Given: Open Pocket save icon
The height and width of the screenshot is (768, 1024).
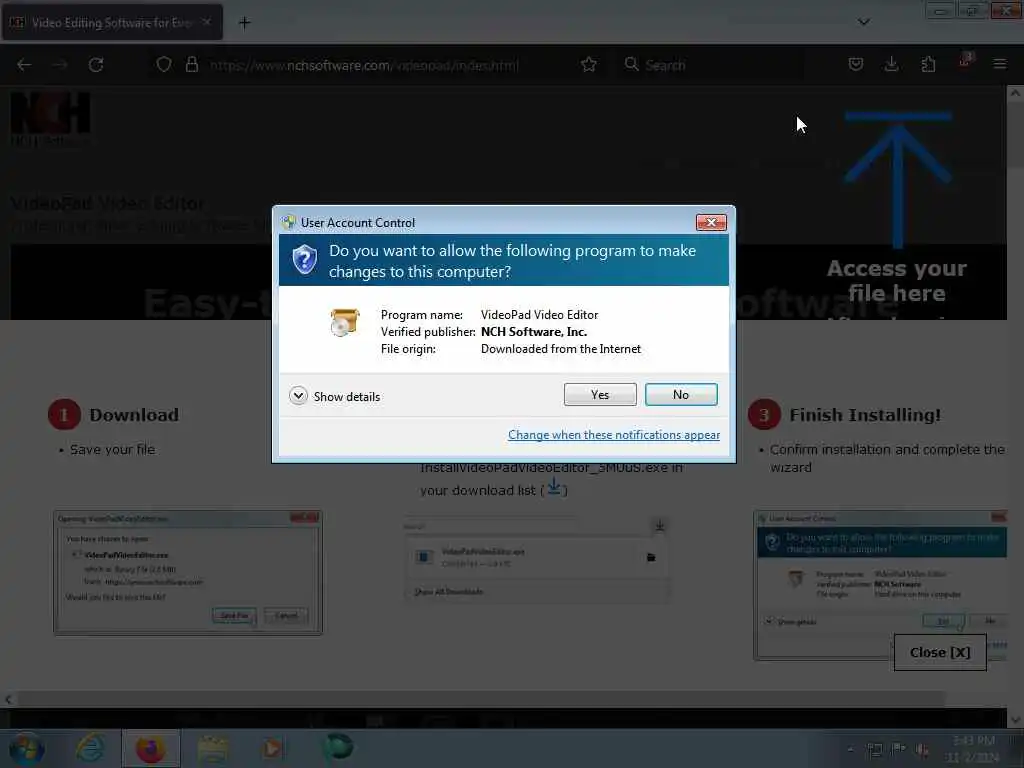Looking at the screenshot, I should click(856, 64).
